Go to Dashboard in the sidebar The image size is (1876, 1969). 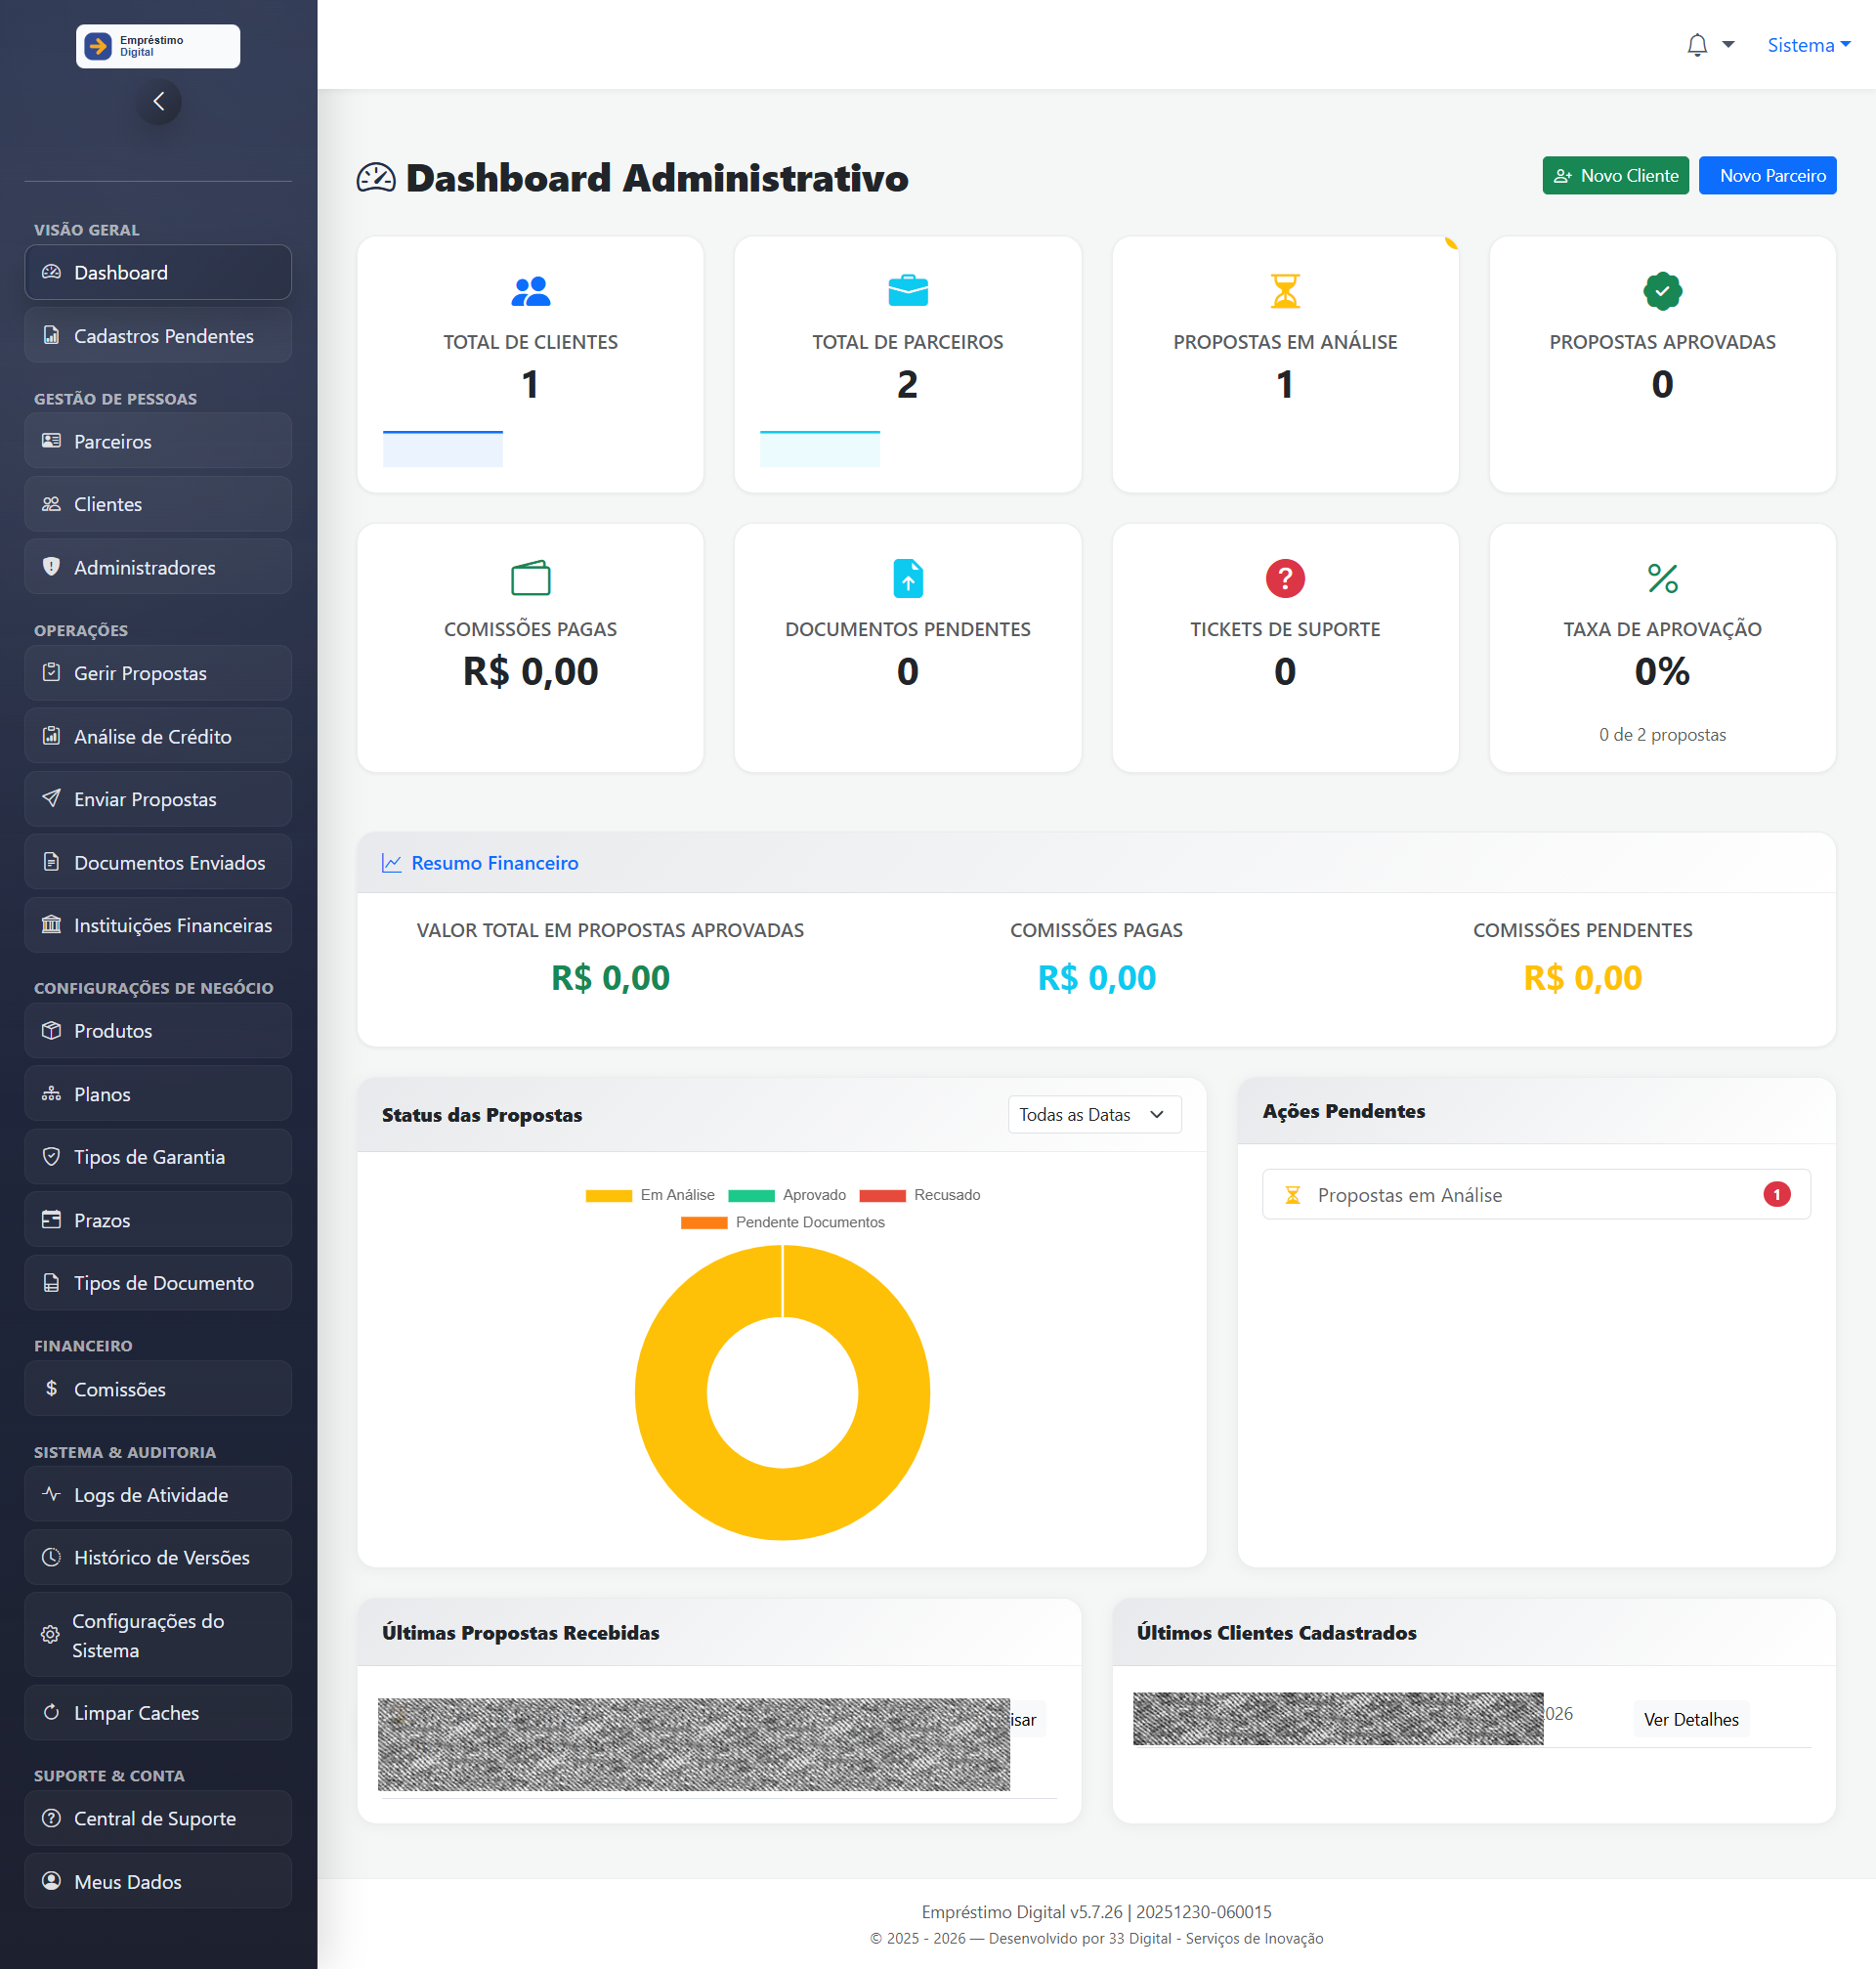click(x=158, y=272)
